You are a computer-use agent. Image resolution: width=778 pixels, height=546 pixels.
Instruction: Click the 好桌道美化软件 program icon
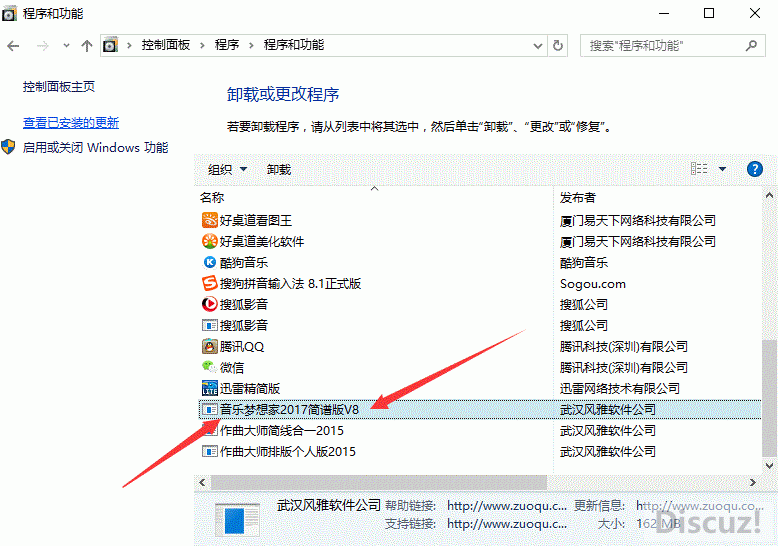pyautogui.click(x=209, y=241)
